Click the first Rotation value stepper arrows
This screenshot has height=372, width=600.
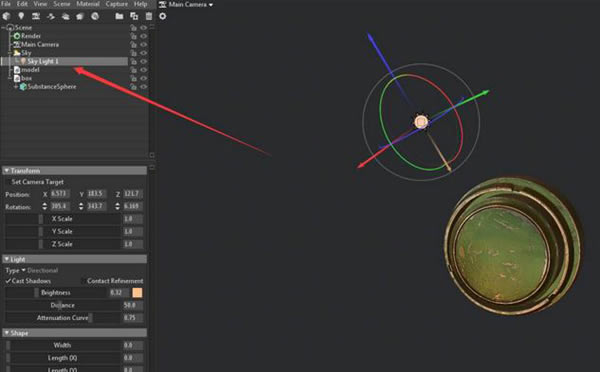point(44,206)
